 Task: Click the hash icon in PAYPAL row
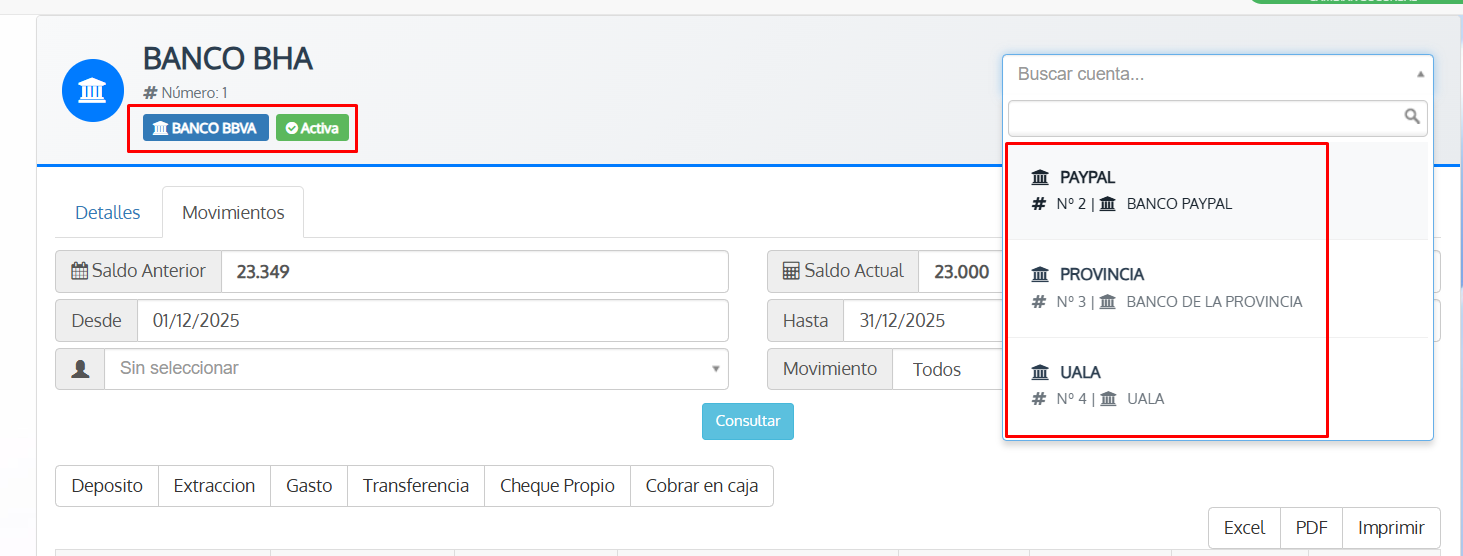point(1039,204)
